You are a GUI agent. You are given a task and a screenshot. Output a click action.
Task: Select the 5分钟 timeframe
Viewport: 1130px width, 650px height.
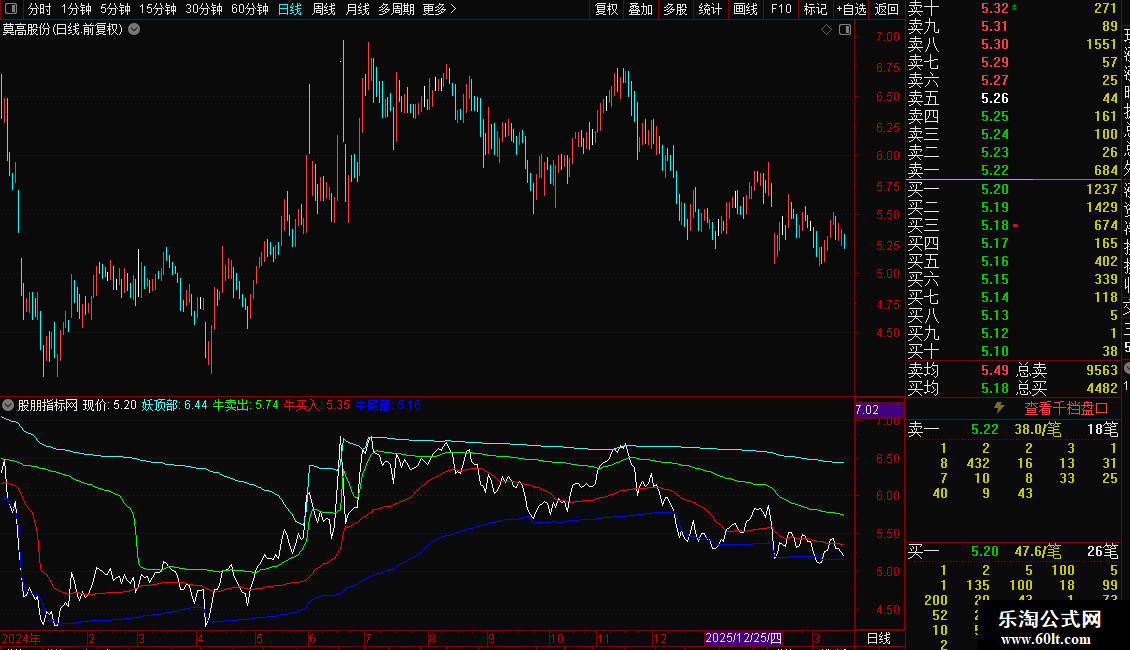click(x=115, y=9)
